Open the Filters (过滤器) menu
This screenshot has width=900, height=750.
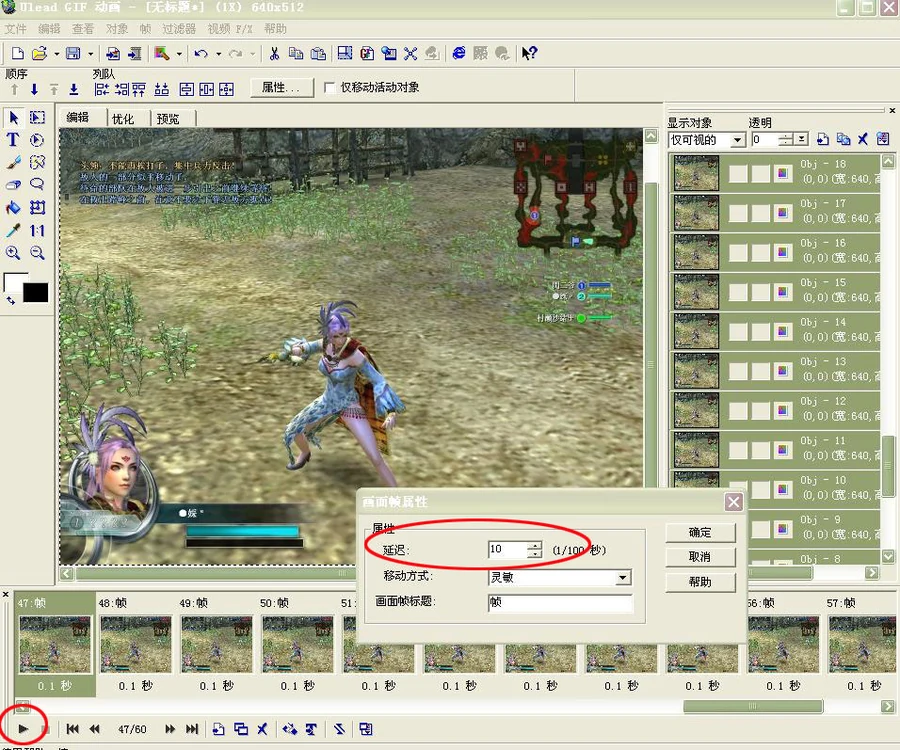(x=179, y=29)
